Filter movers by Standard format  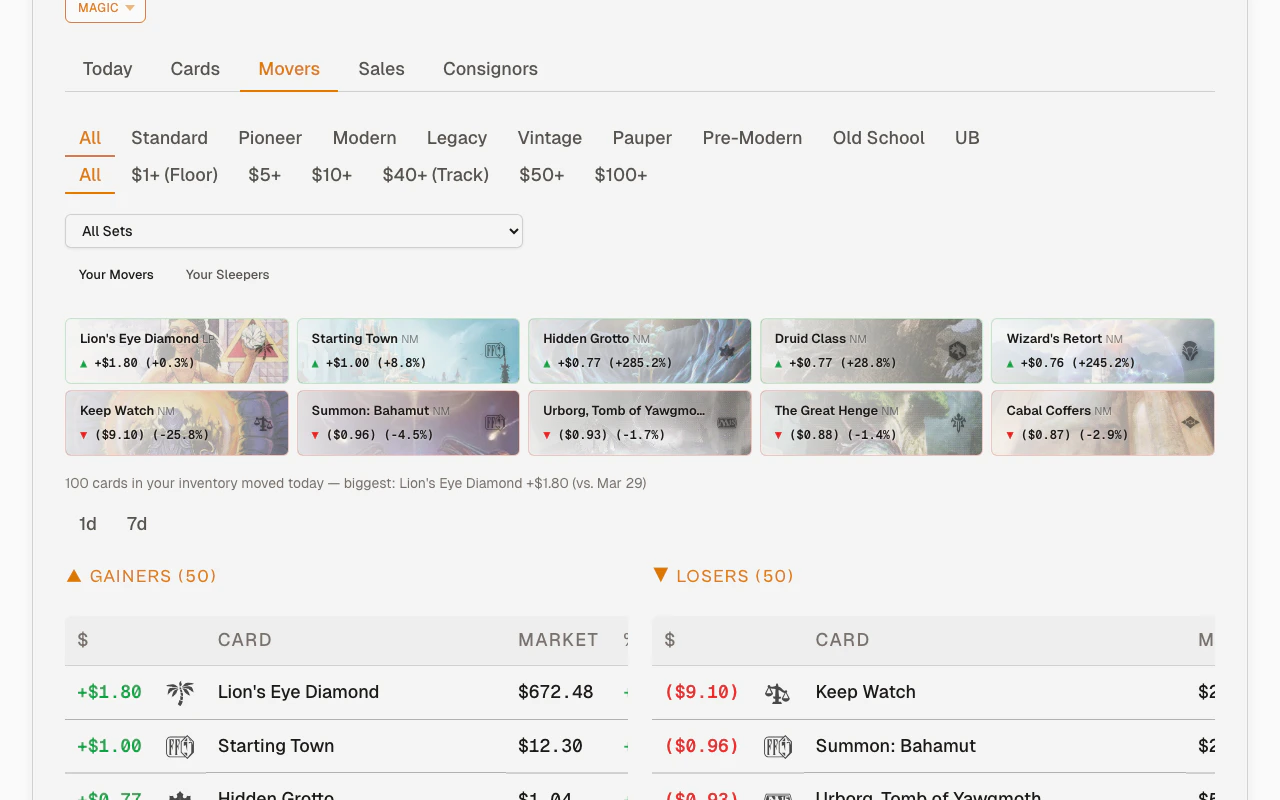[169, 138]
